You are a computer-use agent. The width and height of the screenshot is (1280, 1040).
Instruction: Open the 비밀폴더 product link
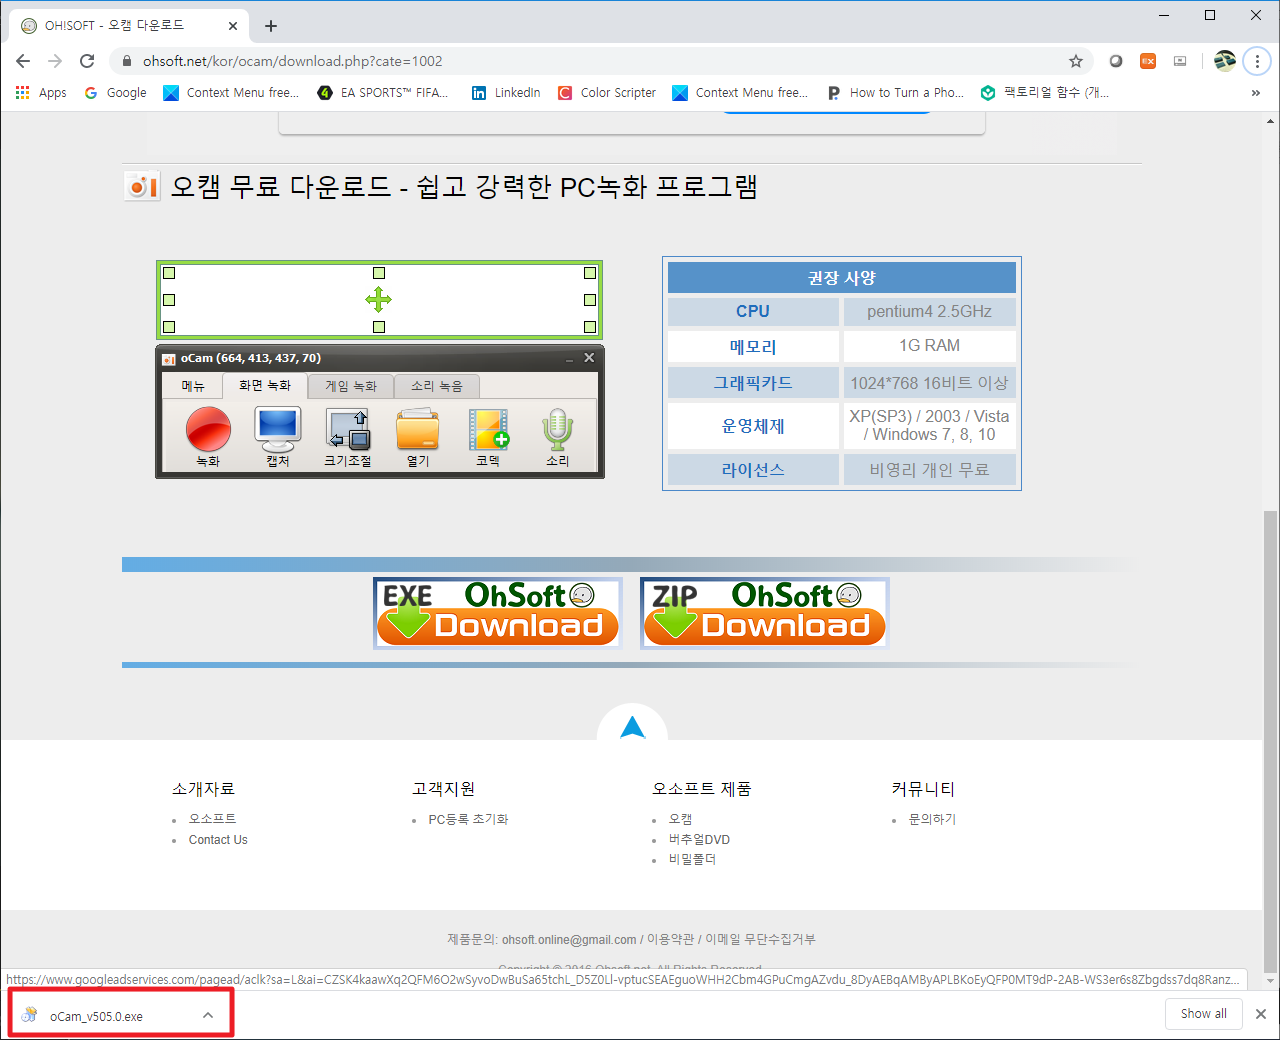[692, 859]
